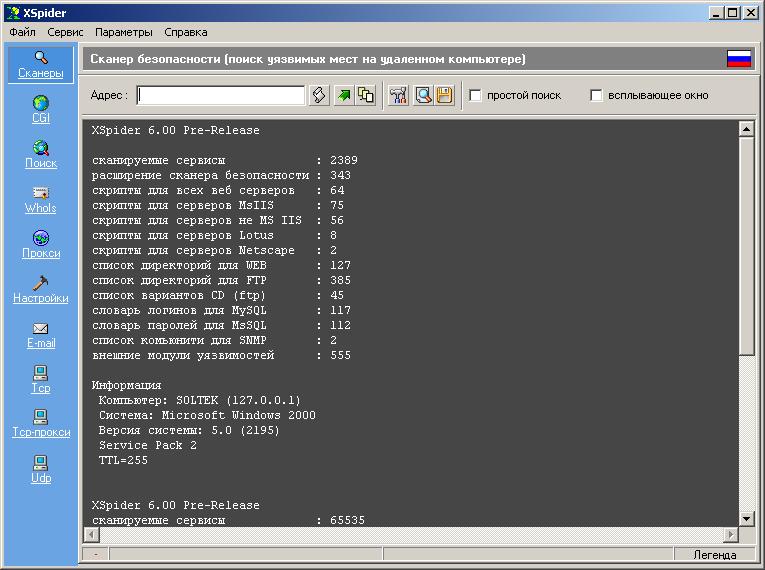Click the floppy disk save icon

pos(444,95)
